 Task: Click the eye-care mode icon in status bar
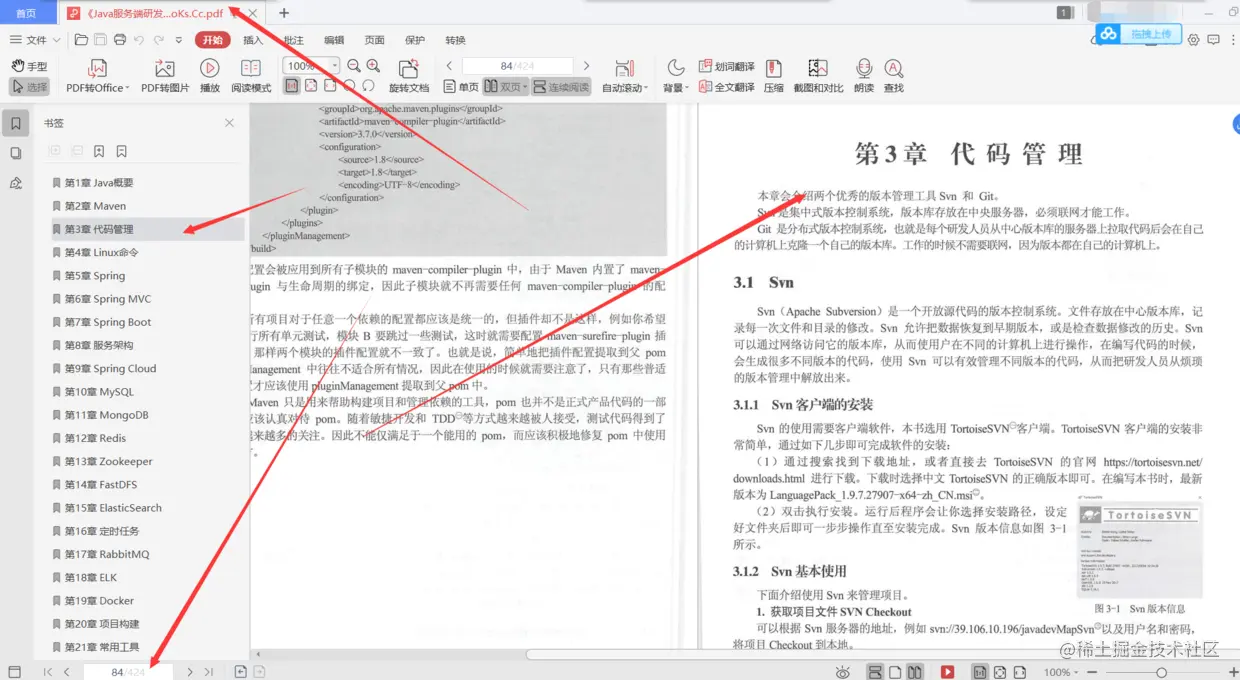click(843, 672)
